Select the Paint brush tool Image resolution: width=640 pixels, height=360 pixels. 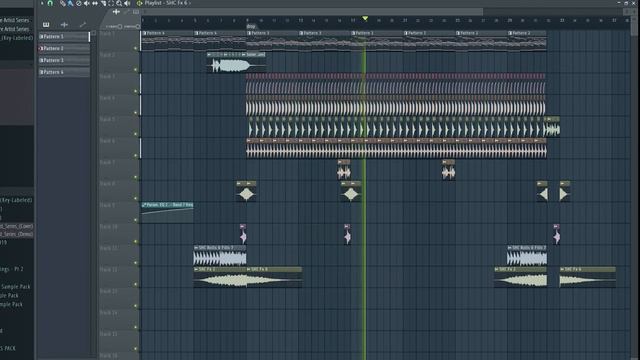[70, 3]
